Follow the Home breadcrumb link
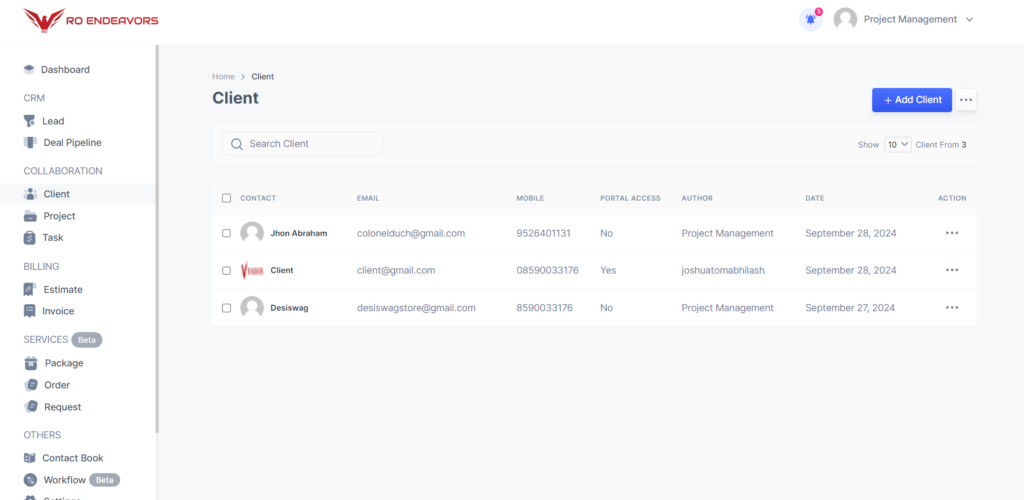Screen dimensions: 1024x500 [223, 77]
